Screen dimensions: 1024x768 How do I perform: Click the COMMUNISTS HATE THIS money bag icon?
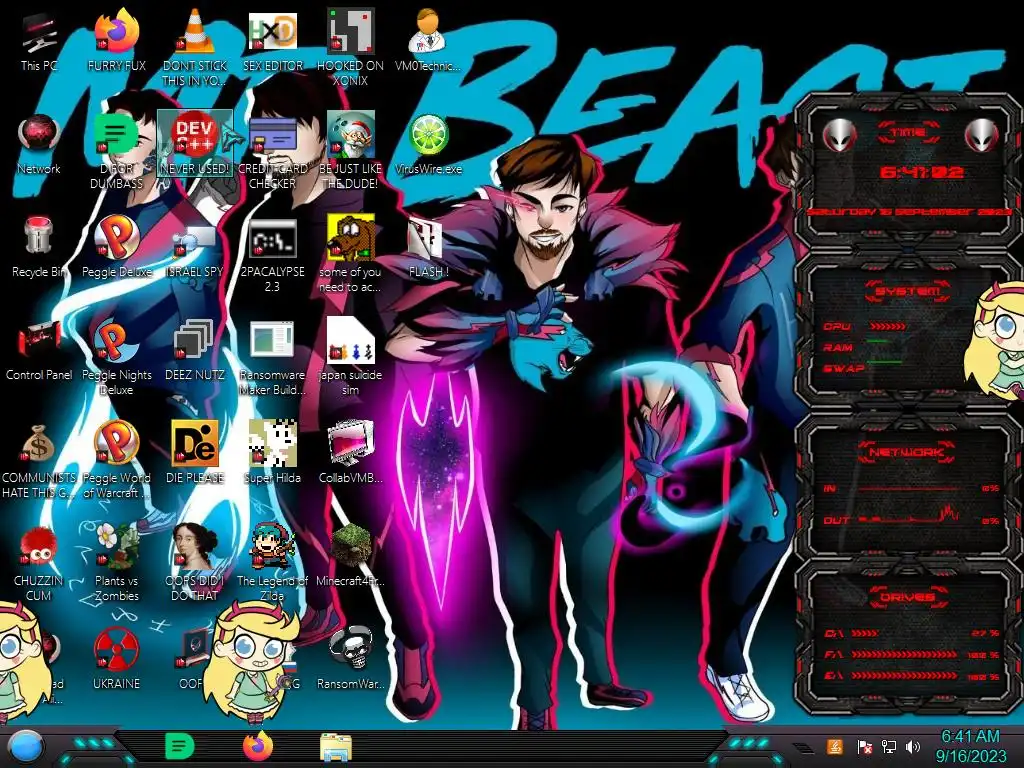coord(39,460)
